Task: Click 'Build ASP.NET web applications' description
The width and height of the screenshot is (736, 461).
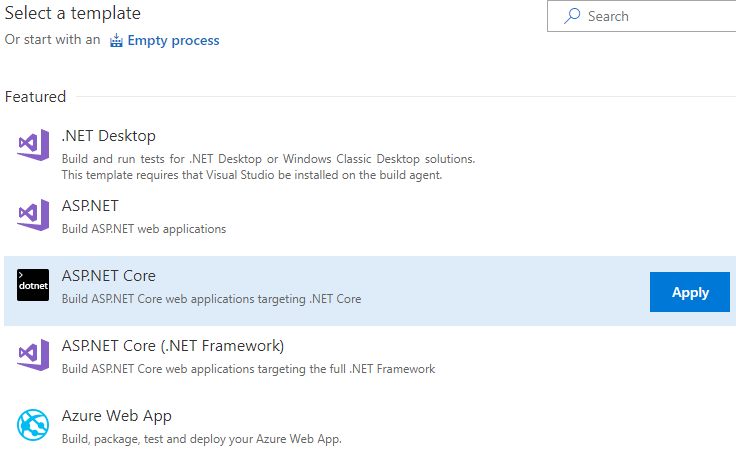Action: [143, 229]
